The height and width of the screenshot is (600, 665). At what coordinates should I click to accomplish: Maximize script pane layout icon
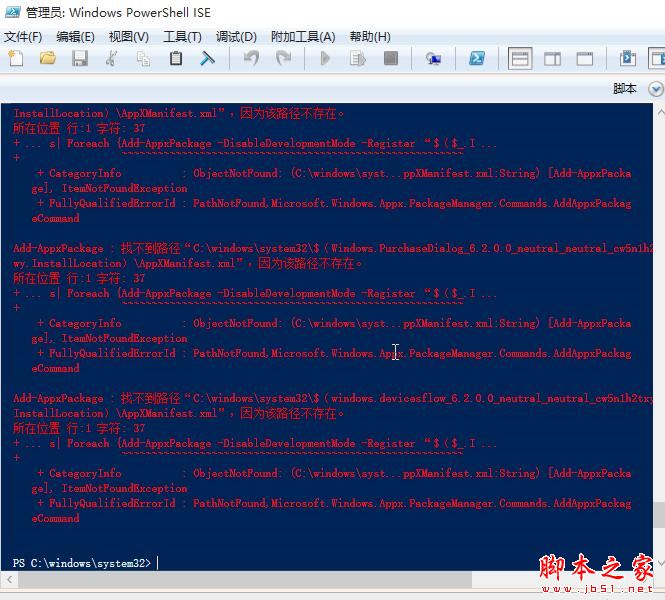(584, 58)
